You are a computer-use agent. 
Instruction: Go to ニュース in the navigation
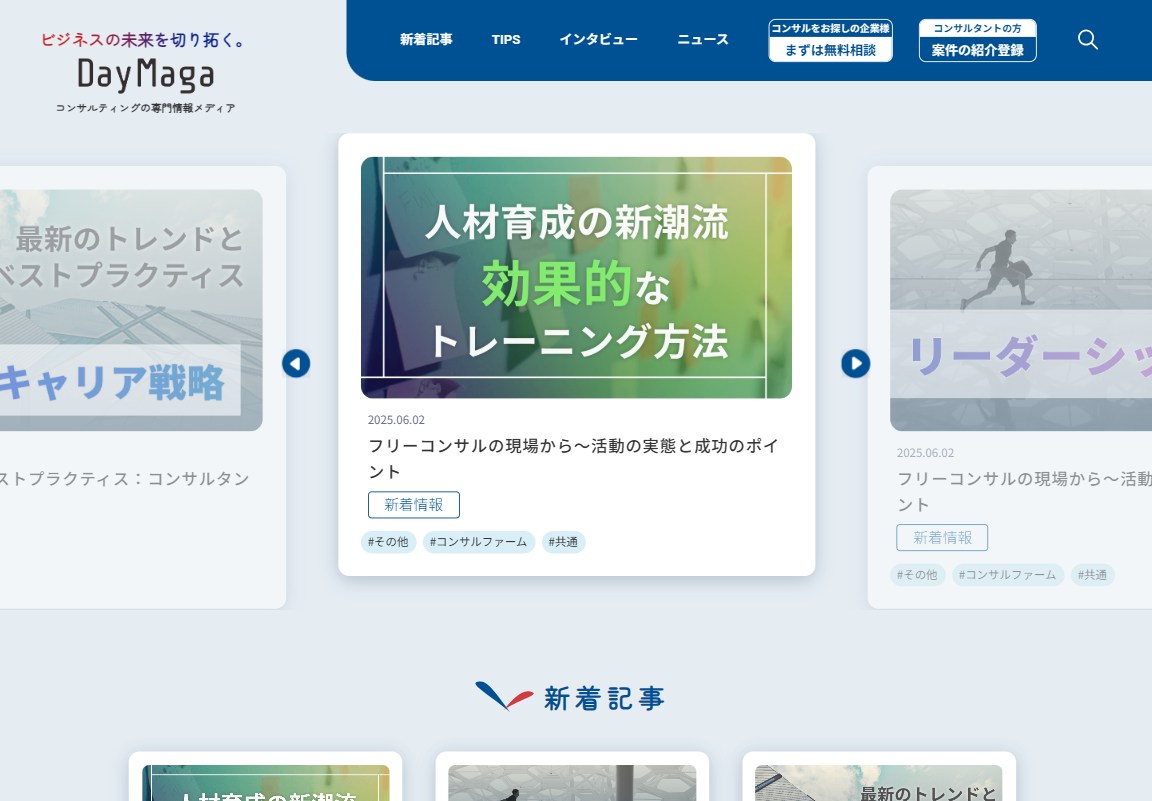pos(703,40)
